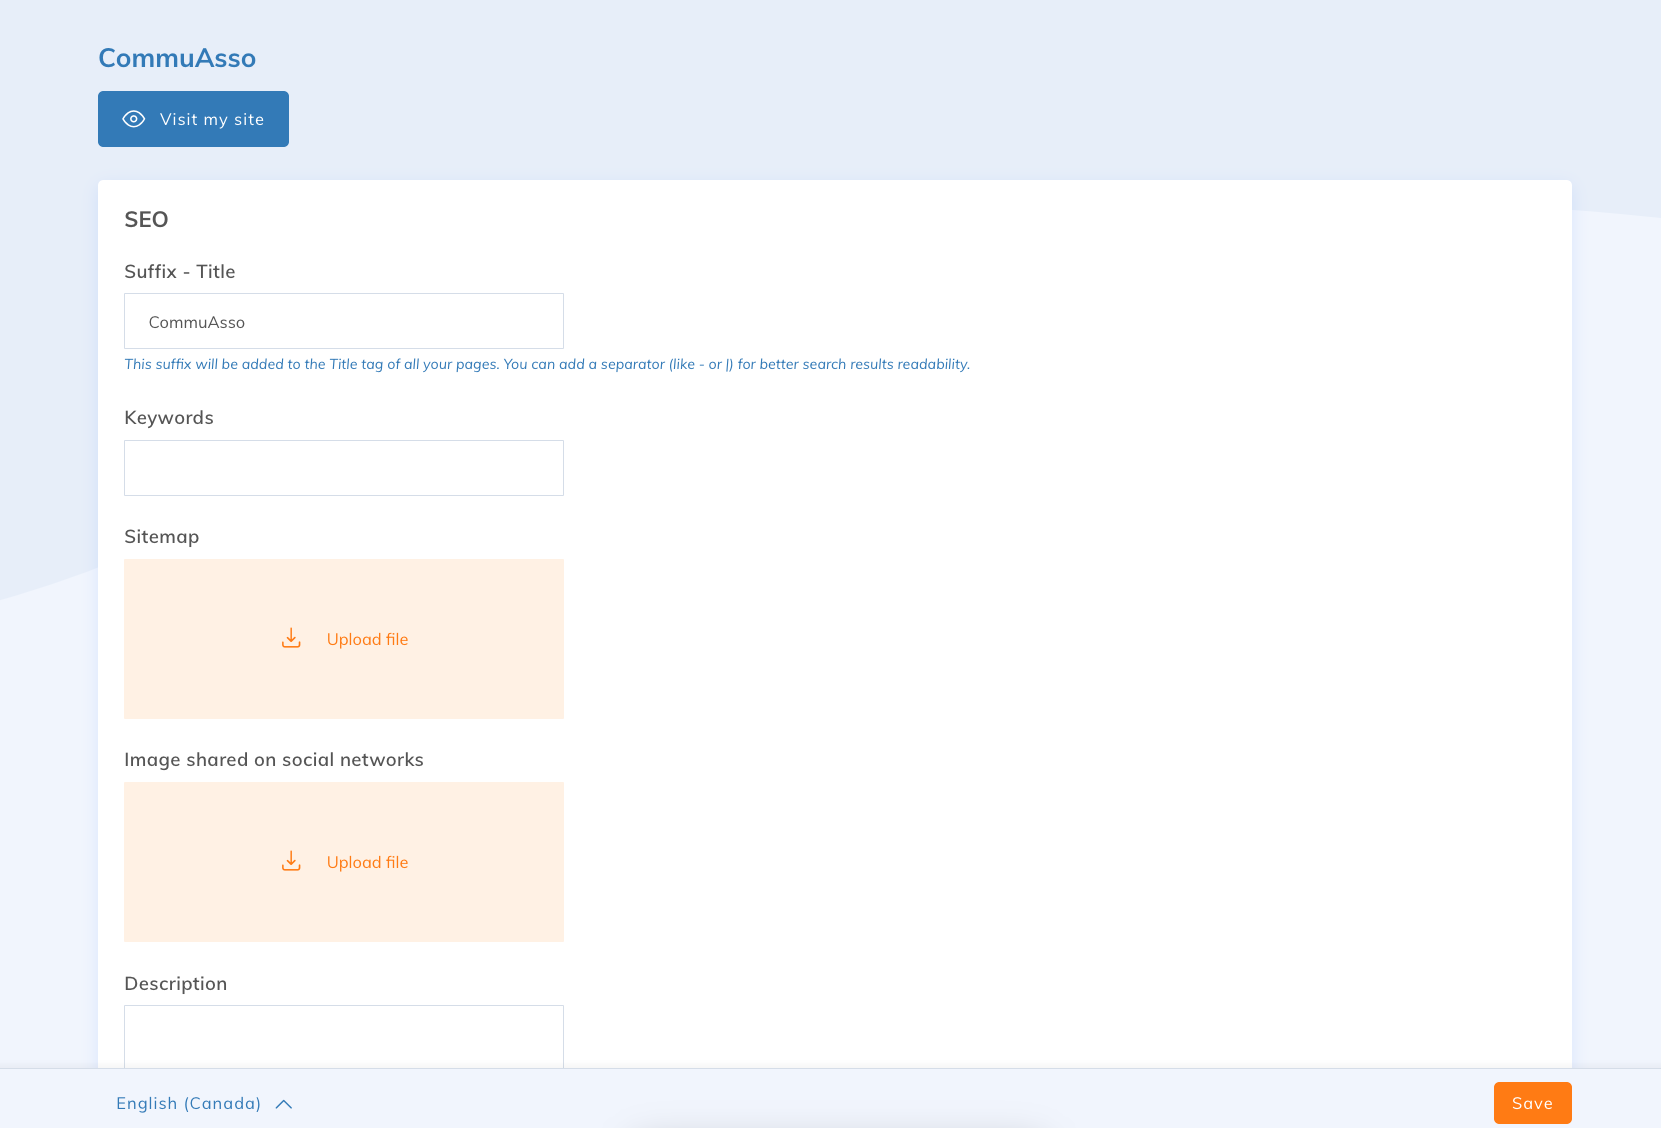Click the SEO section heading
This screenshot has height=1128, width=1661.
(146, 220)
